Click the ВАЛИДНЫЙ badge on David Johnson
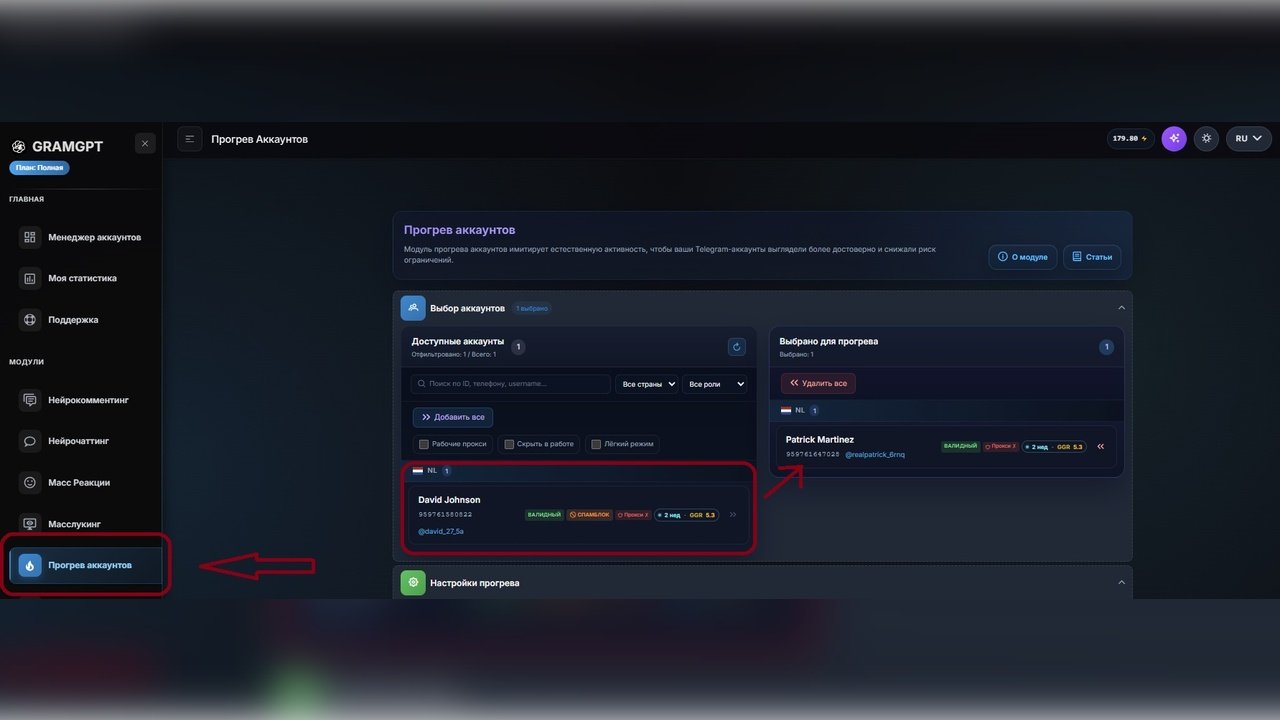Screen dimensions: 1280x720 [545, 515]
